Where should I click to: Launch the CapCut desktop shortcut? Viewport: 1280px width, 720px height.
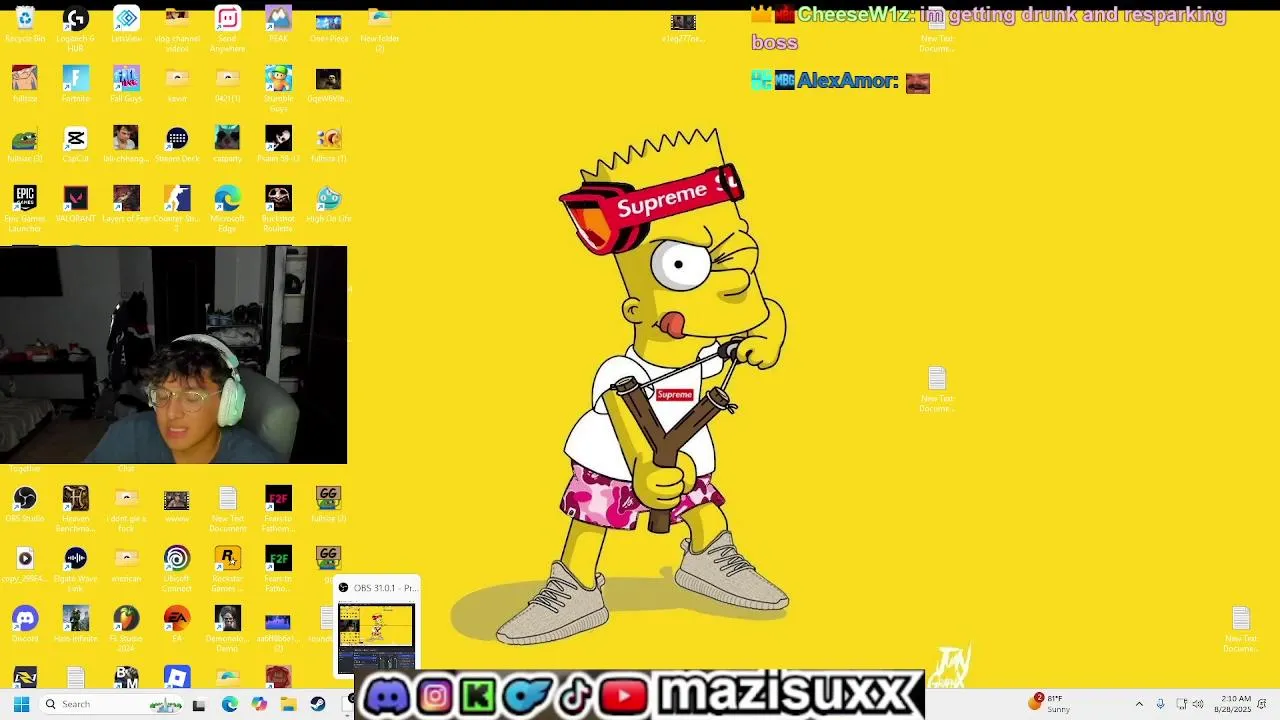(75, 144)
